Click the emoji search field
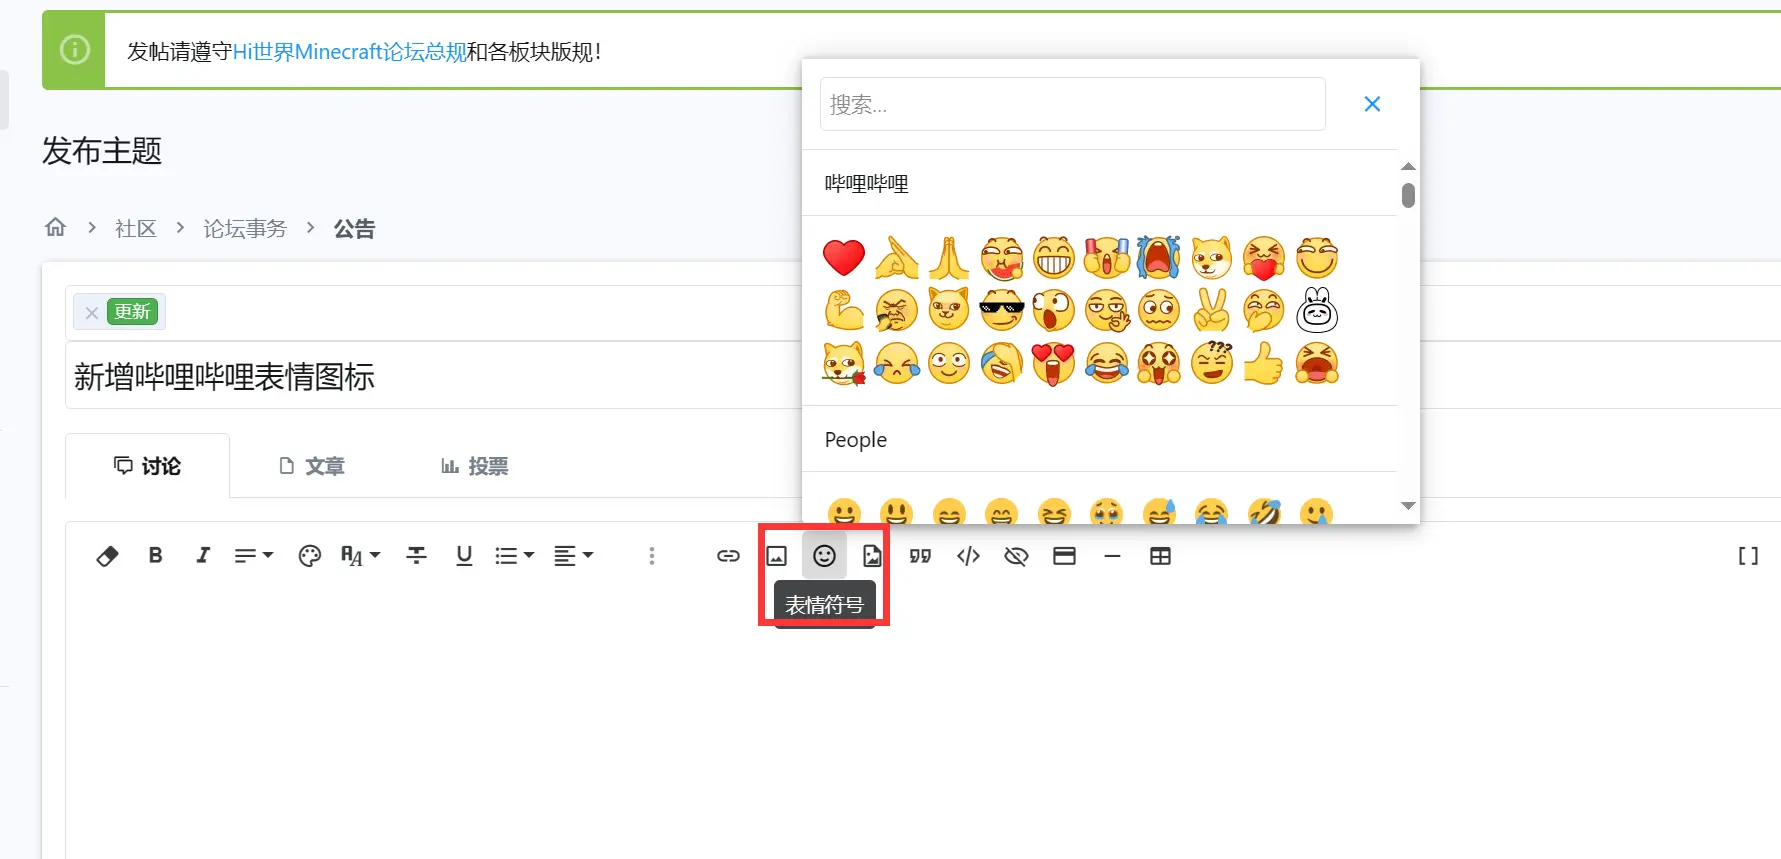The height and width of the screenshot is (859, 1781). pos(1072,104)
